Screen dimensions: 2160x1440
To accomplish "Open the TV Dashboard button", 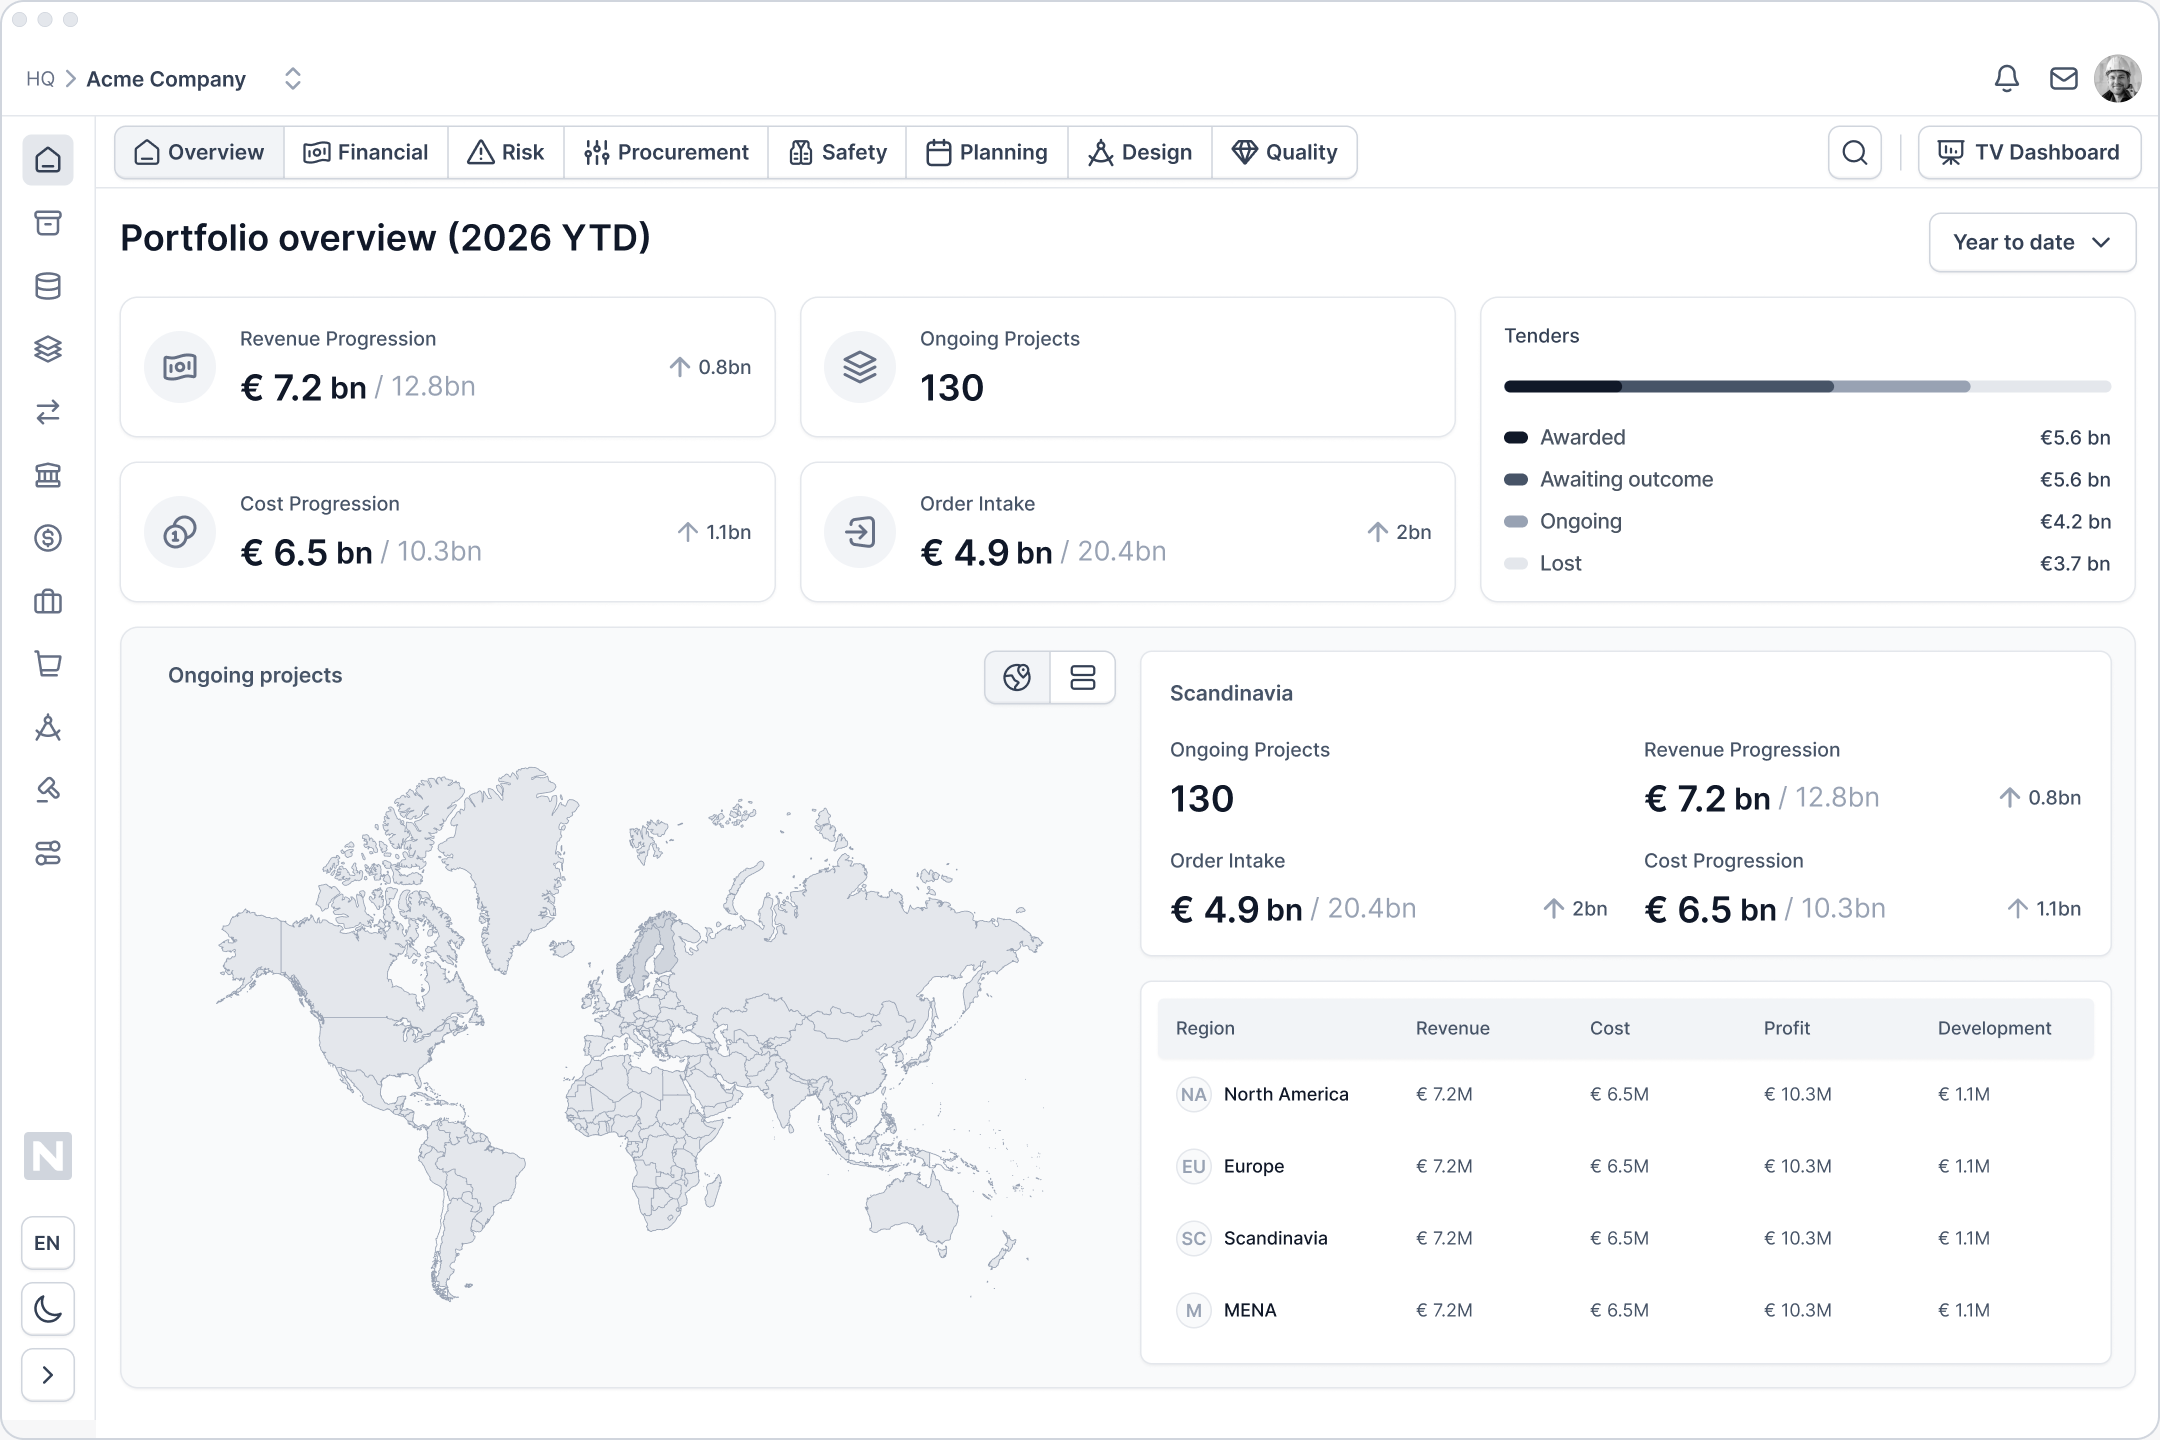I will point(2030,152).
